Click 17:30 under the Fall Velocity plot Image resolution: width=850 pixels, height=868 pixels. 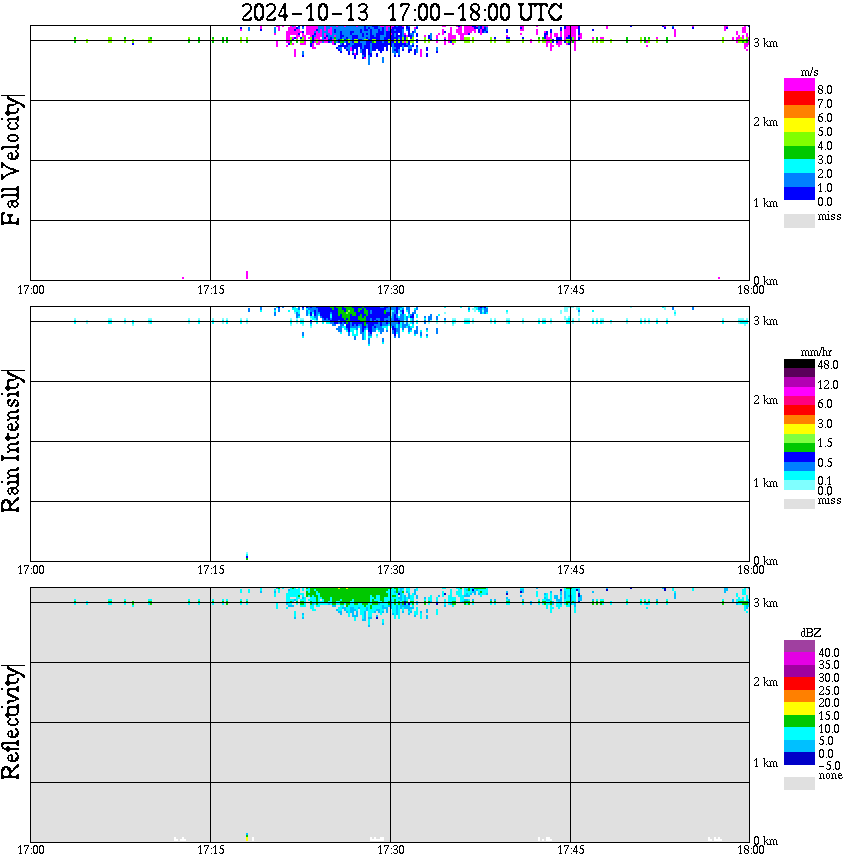pos(391,290)
